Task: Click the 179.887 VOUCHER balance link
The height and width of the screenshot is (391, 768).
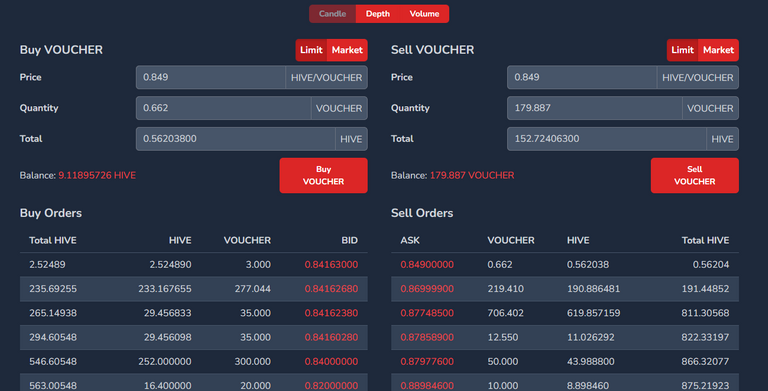Action: tap(472, 175)
